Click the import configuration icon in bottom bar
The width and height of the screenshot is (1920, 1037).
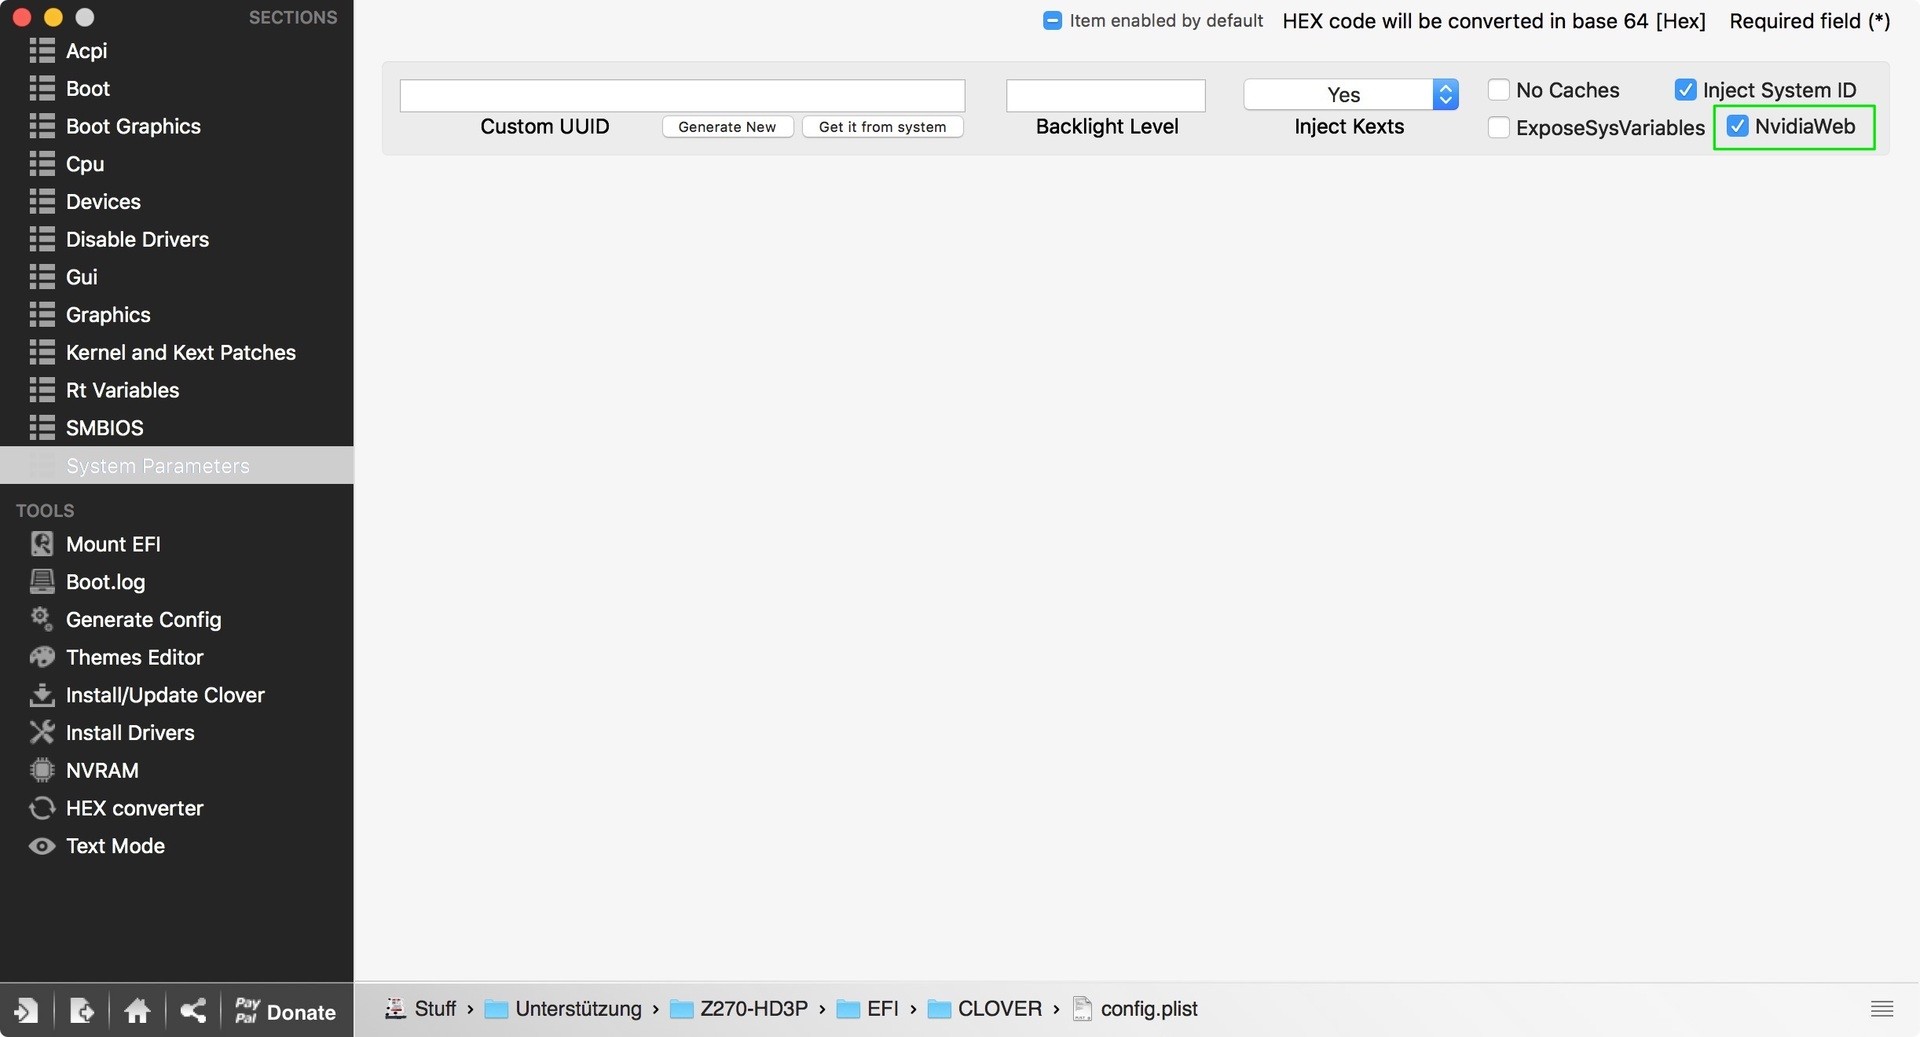[26, 1011]
